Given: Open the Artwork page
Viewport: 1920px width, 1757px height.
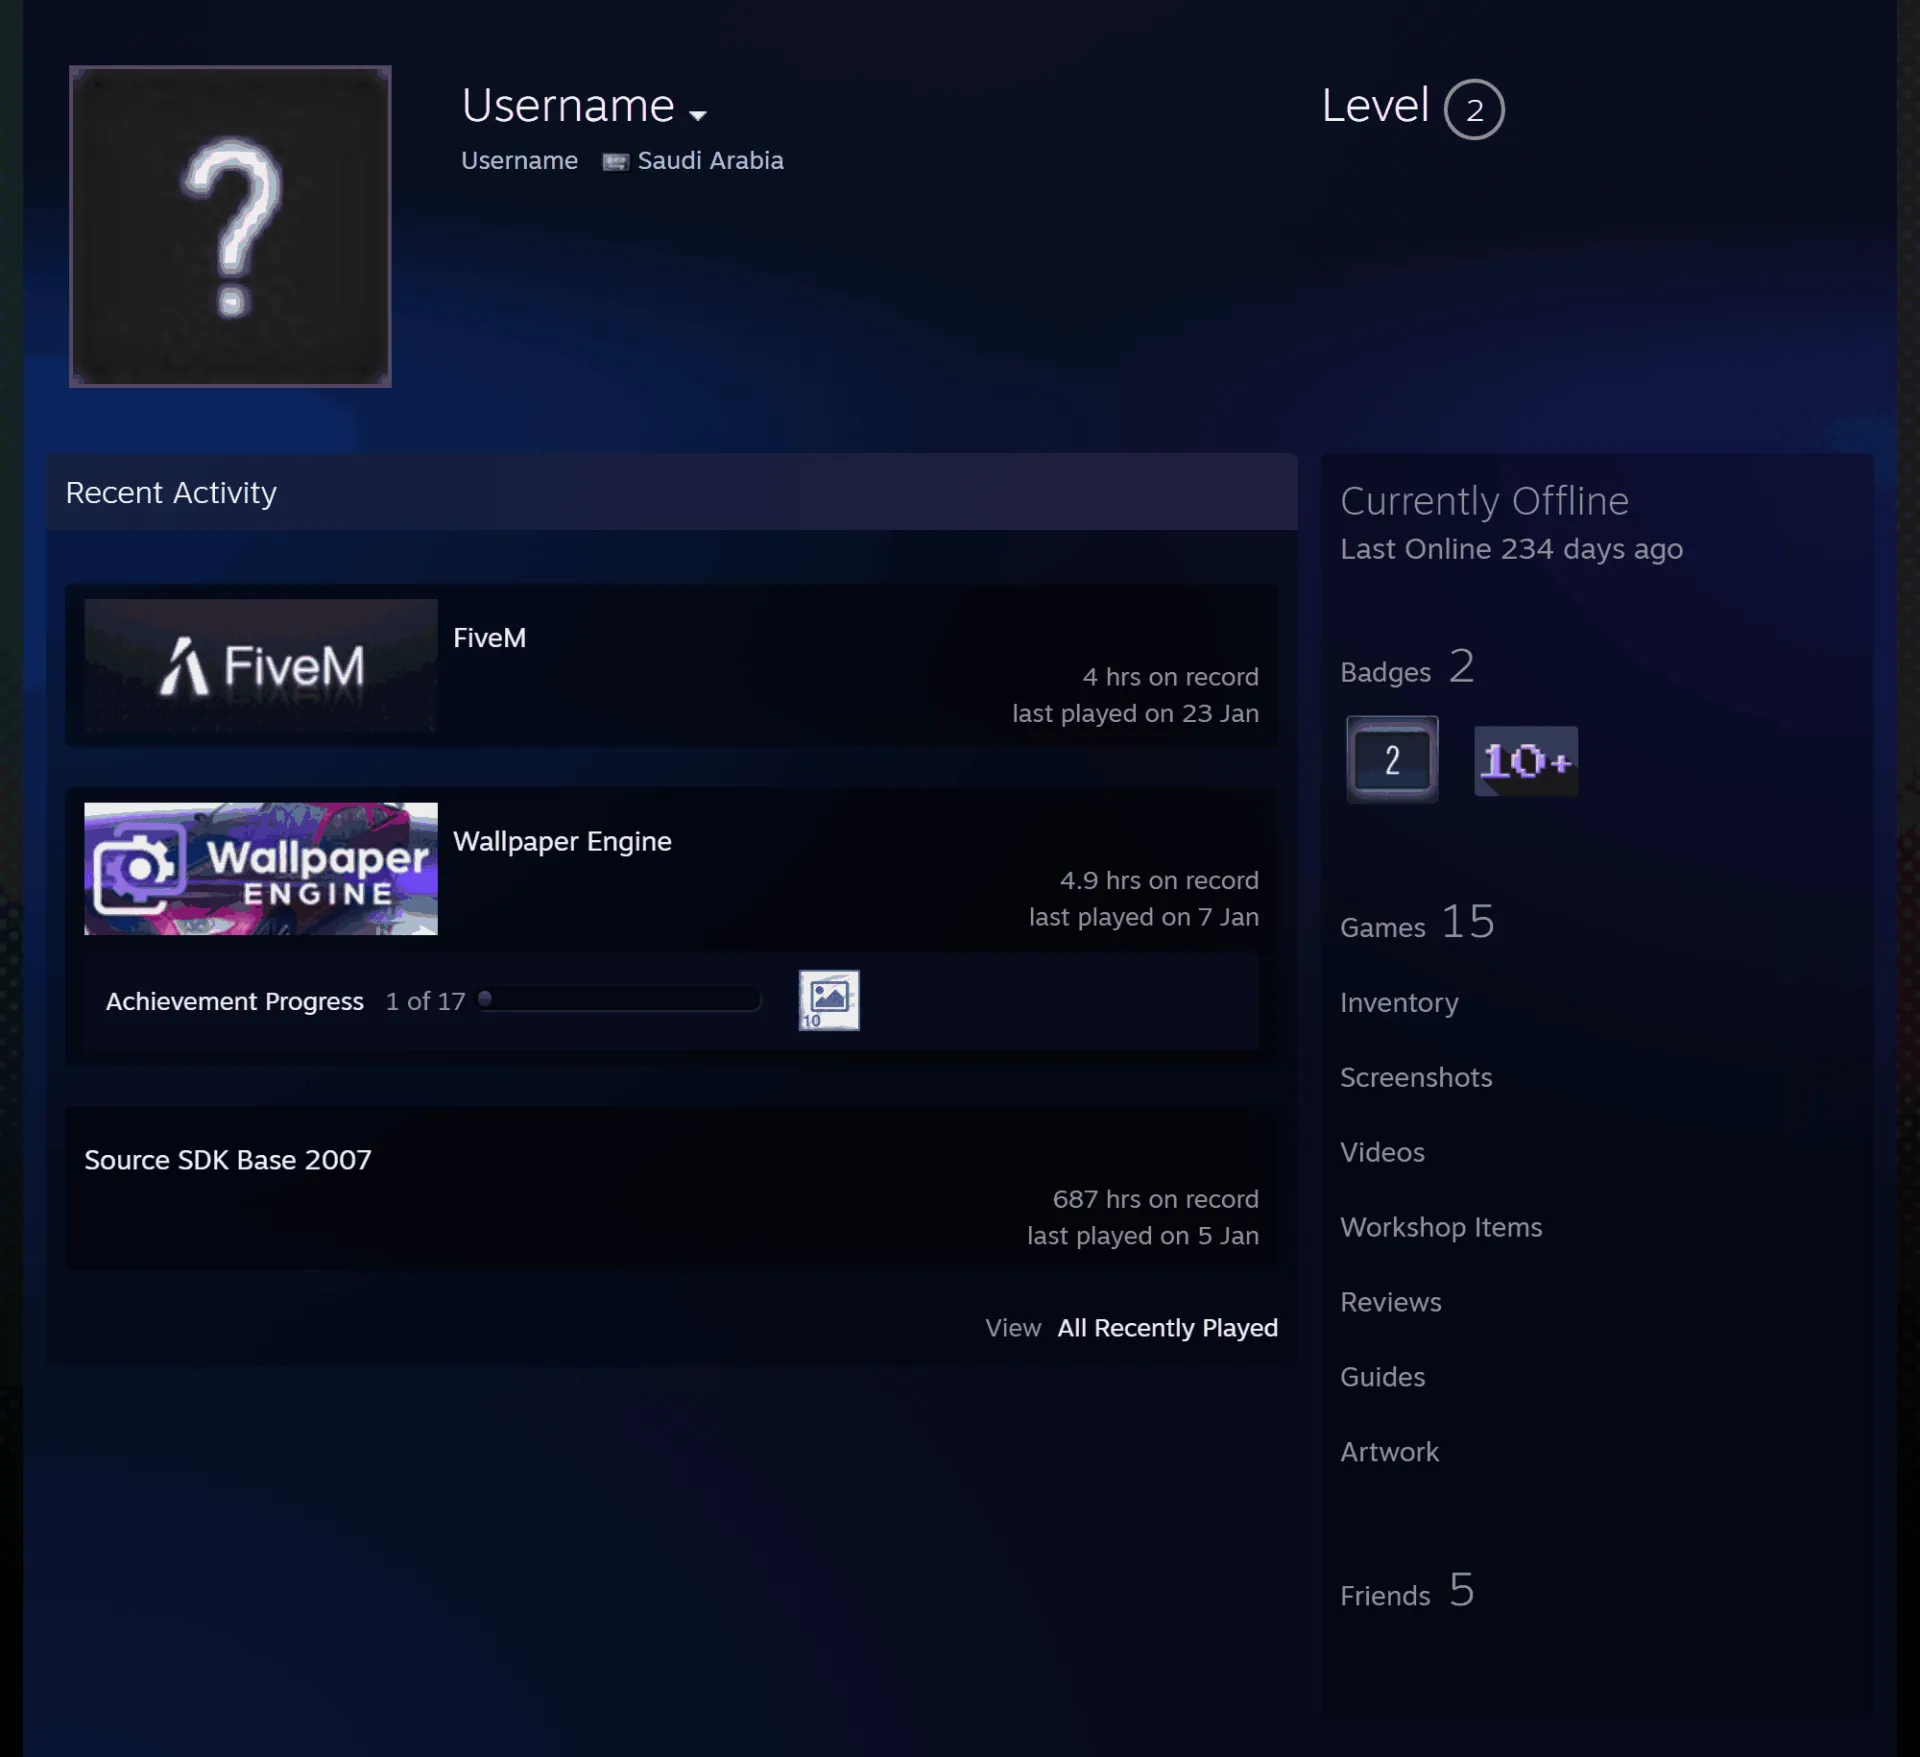Looking at the screenshot, I should click(1389, 1452).
